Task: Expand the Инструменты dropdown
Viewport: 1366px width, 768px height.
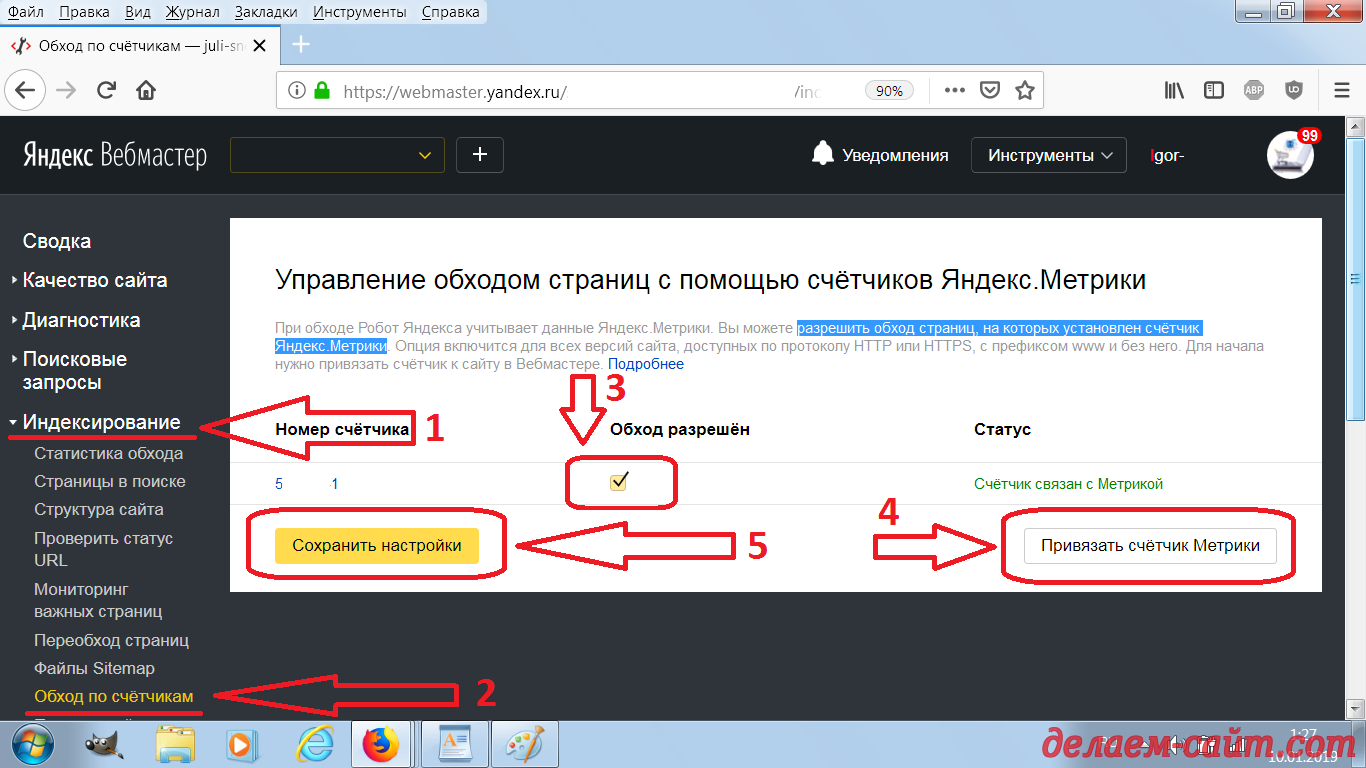Action: [x=1050, y=155]
